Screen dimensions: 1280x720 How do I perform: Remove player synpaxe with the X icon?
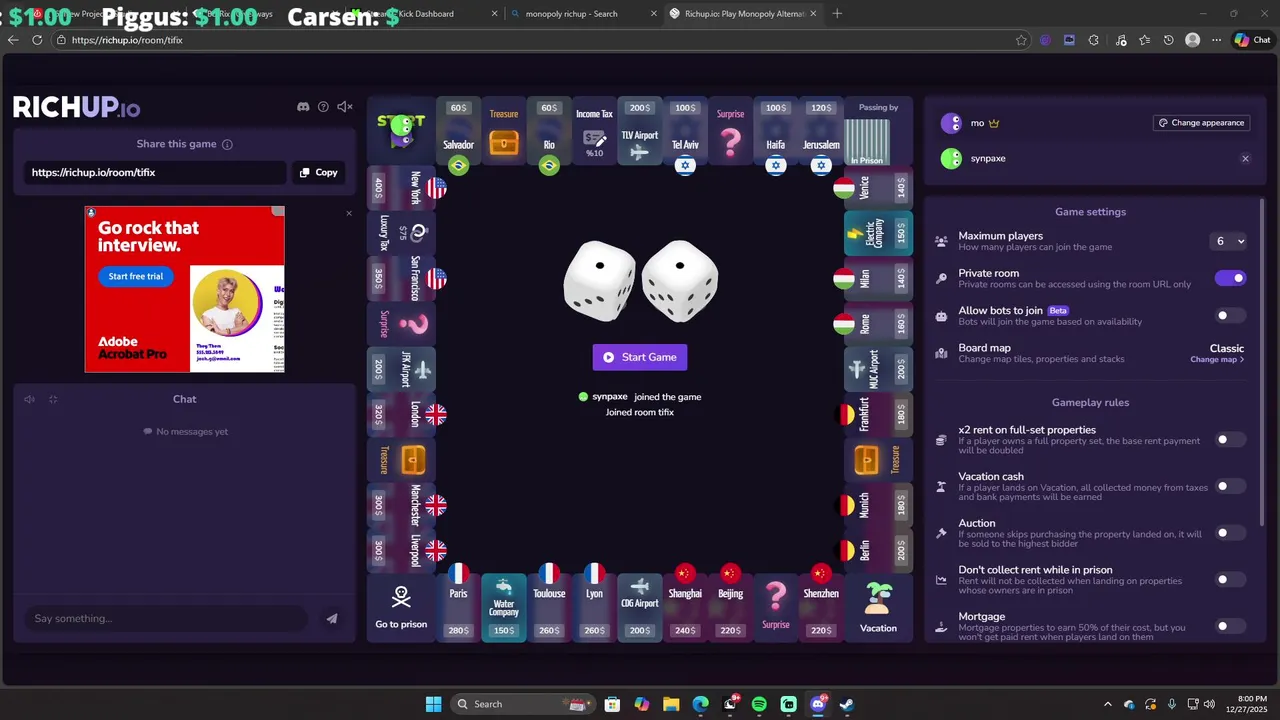pyautogui.click(x=1245, y=158)
